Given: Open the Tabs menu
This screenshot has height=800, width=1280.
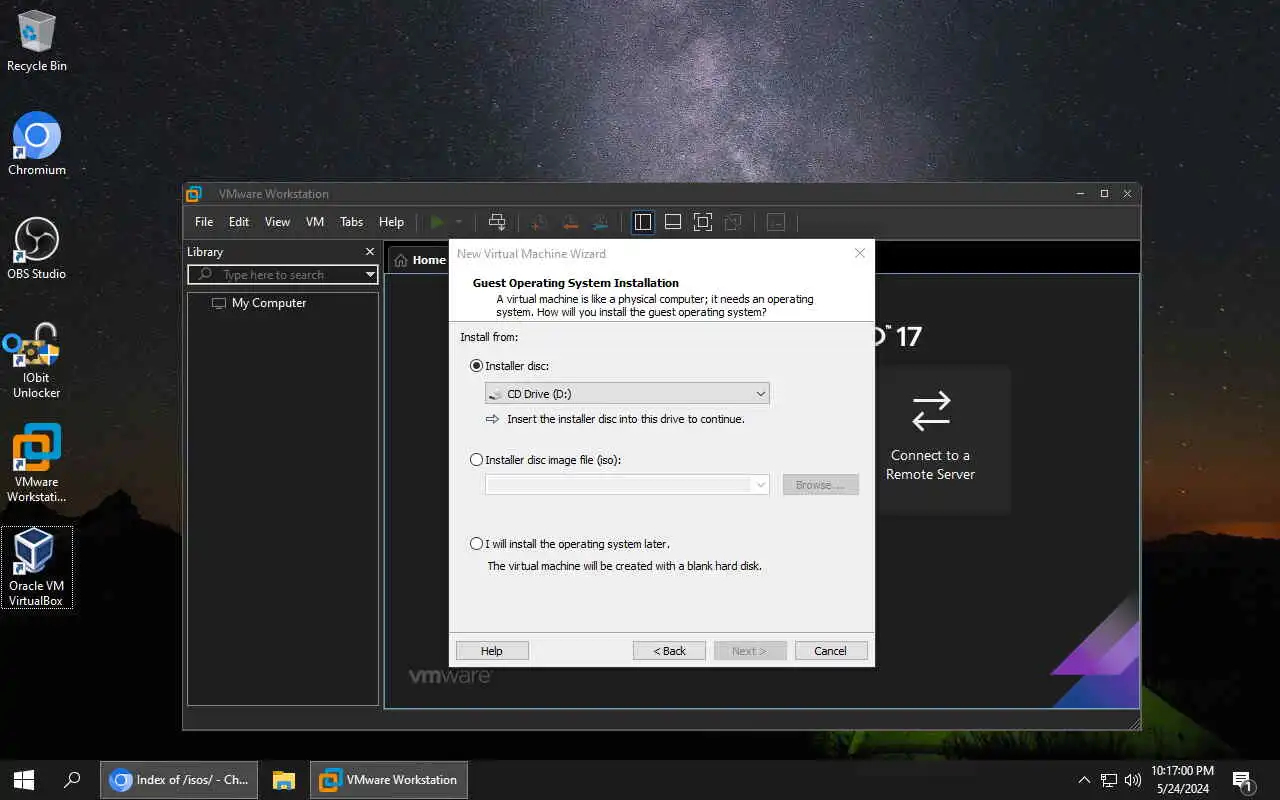Looking at the screenshot, I should 351,222.
